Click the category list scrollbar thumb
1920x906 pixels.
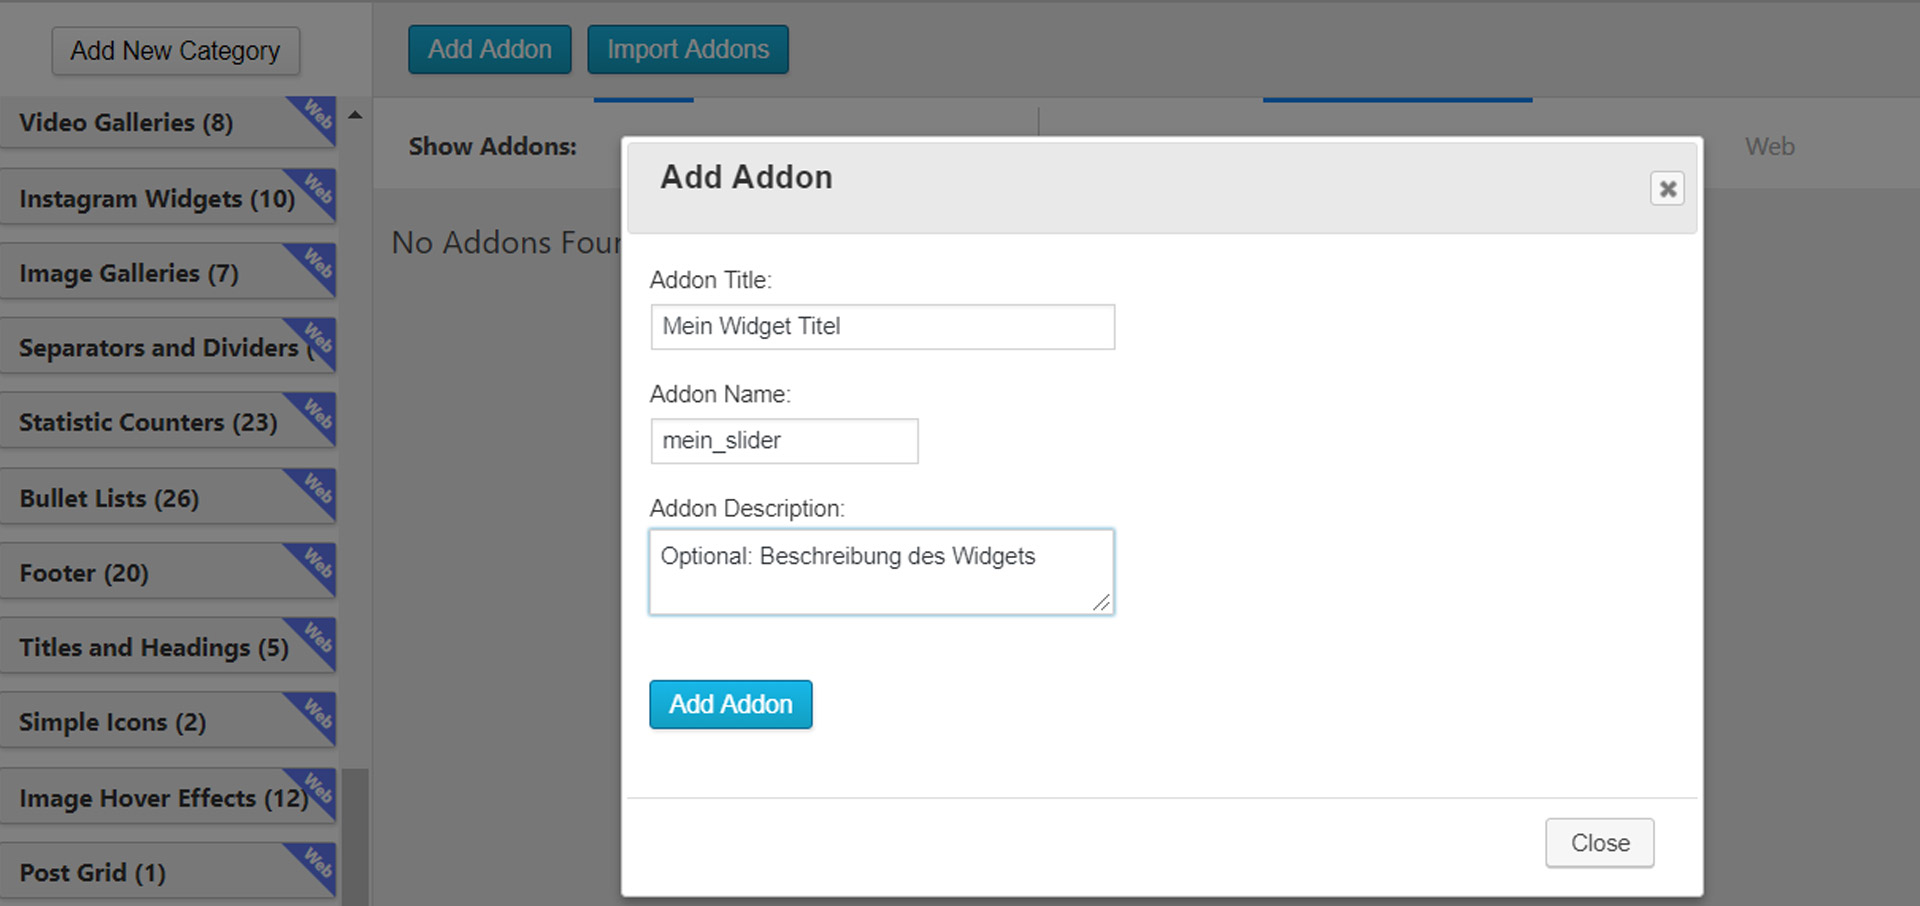(355, 837)
